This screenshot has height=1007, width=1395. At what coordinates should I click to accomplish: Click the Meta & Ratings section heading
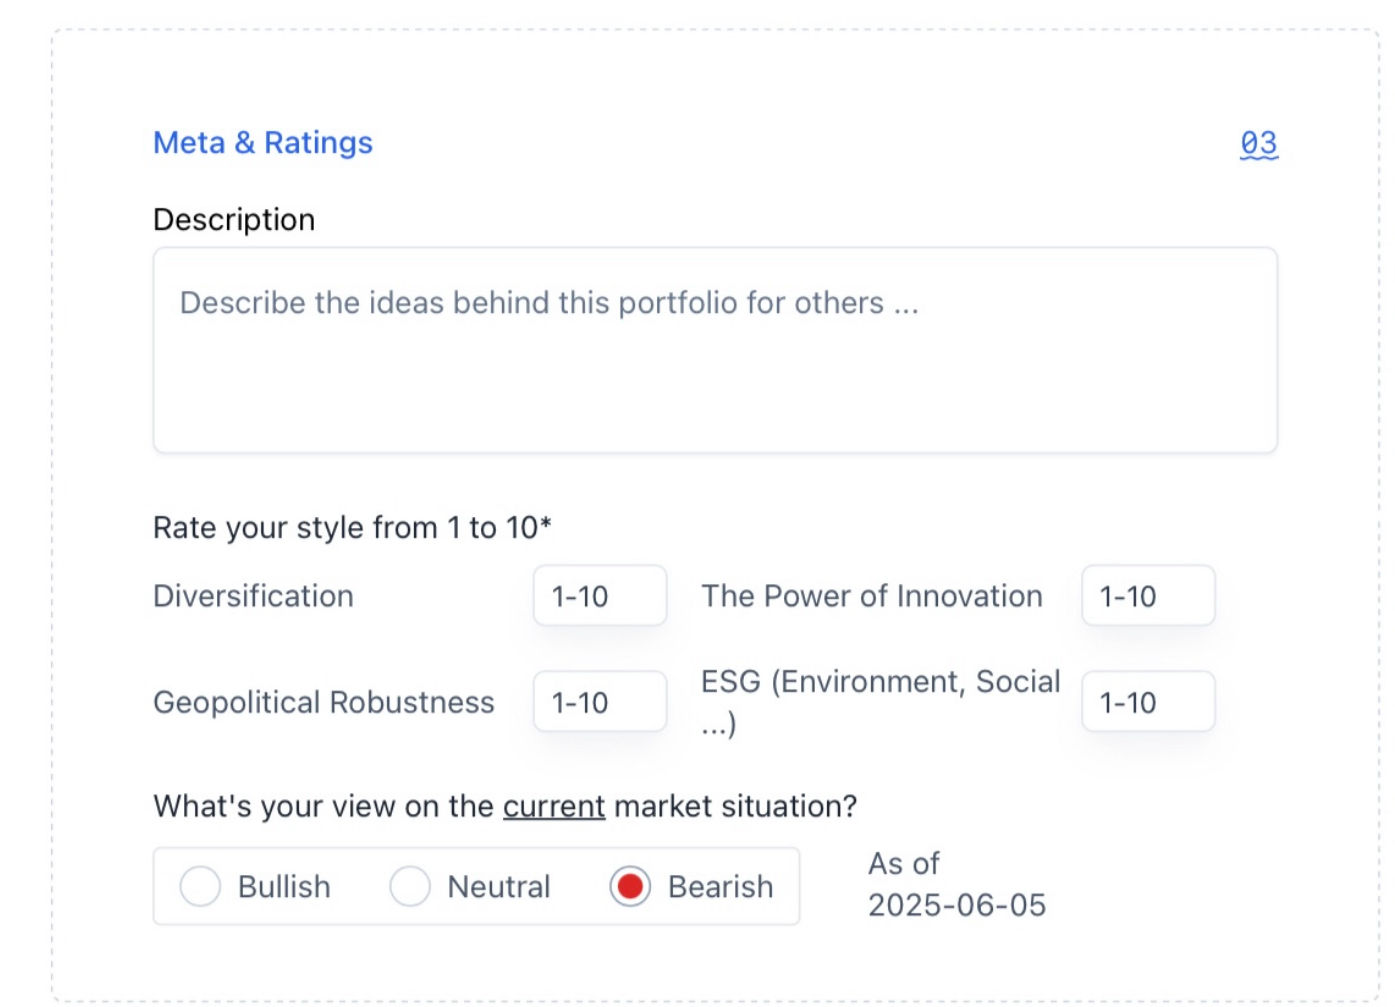(263, 143)
